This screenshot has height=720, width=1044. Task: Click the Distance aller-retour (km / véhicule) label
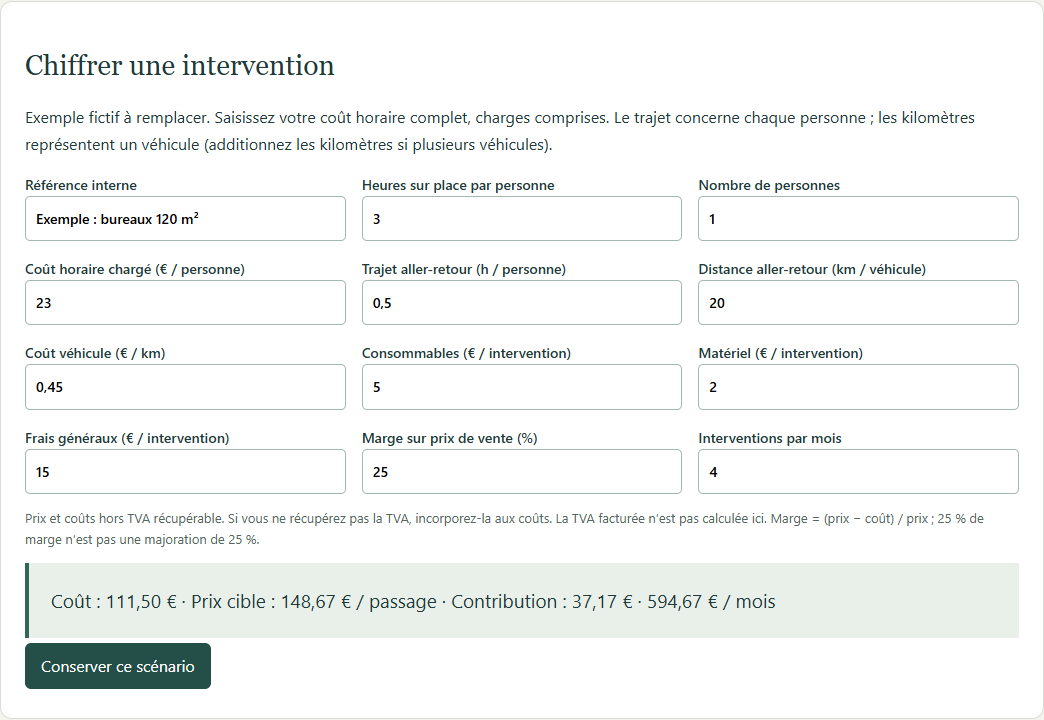click(x=812, y=269)
